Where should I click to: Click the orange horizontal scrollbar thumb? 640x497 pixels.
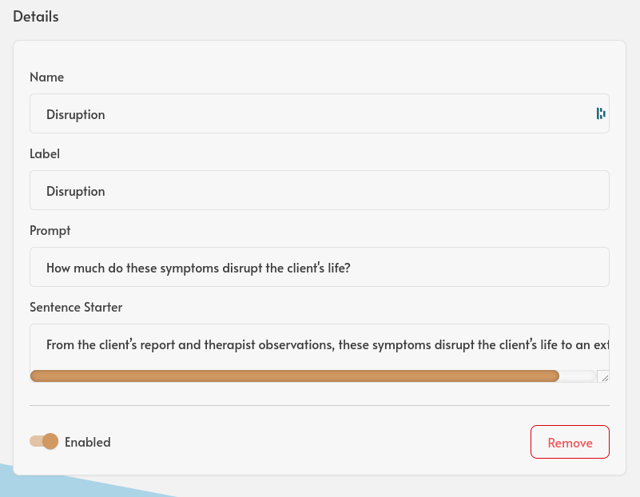[x=294, y=376]
